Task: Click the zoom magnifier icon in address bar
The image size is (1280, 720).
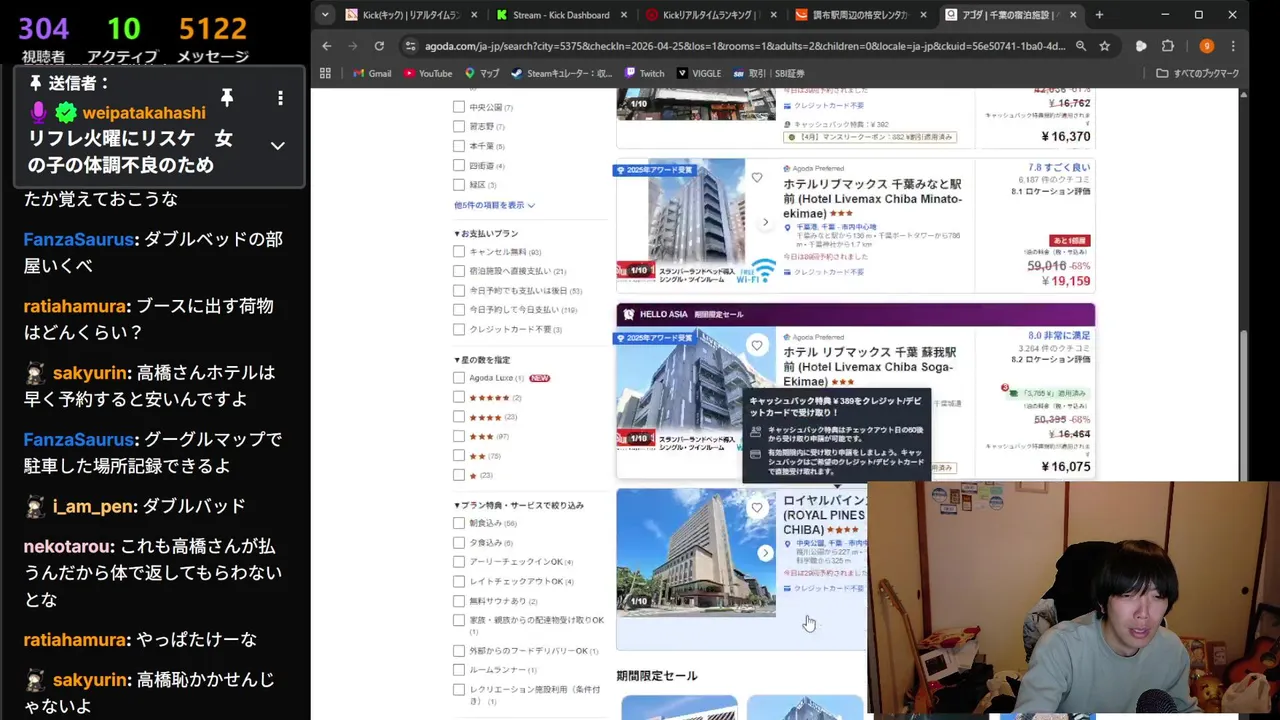Action: (x=1081, y=46)
